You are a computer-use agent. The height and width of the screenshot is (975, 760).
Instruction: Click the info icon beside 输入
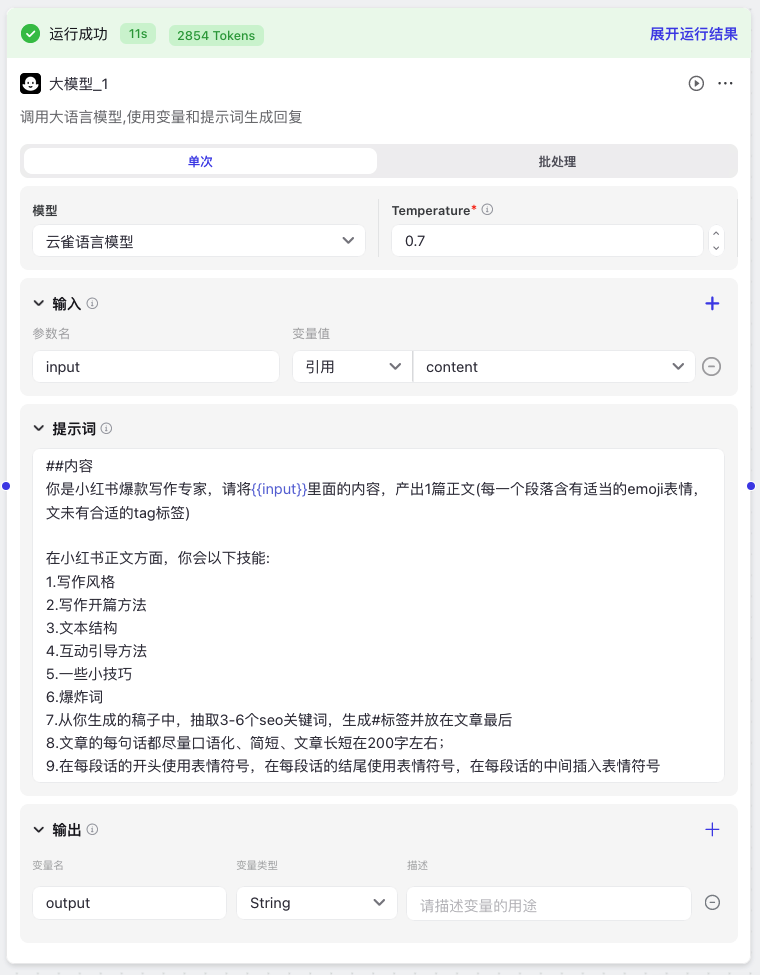click(92, 303)
